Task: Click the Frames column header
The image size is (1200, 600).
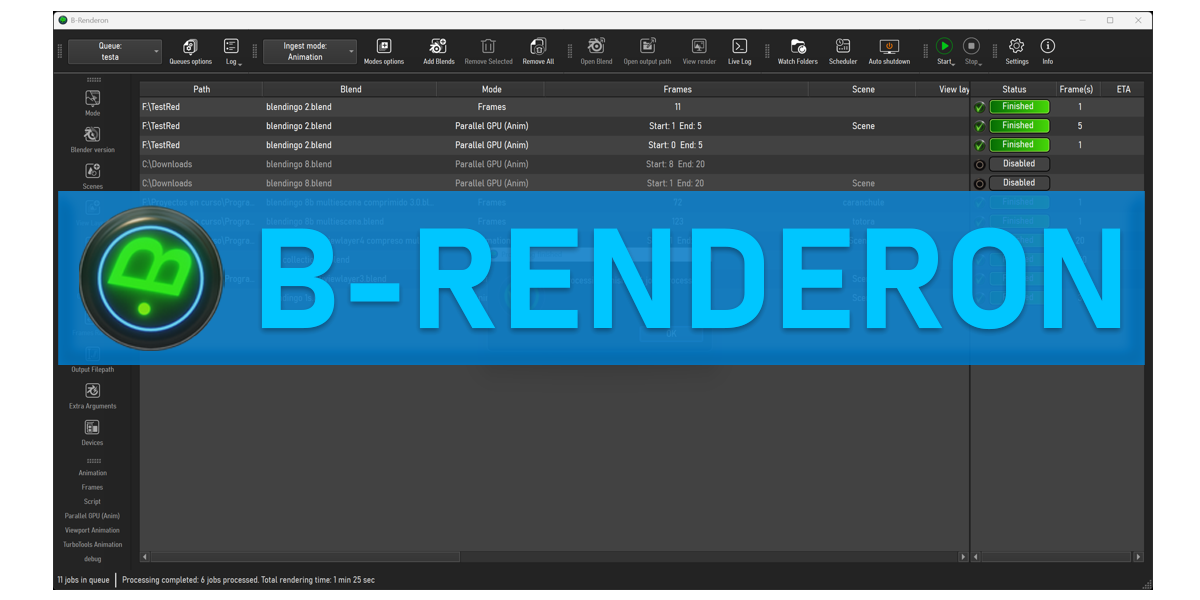Action: click(677, 89)
